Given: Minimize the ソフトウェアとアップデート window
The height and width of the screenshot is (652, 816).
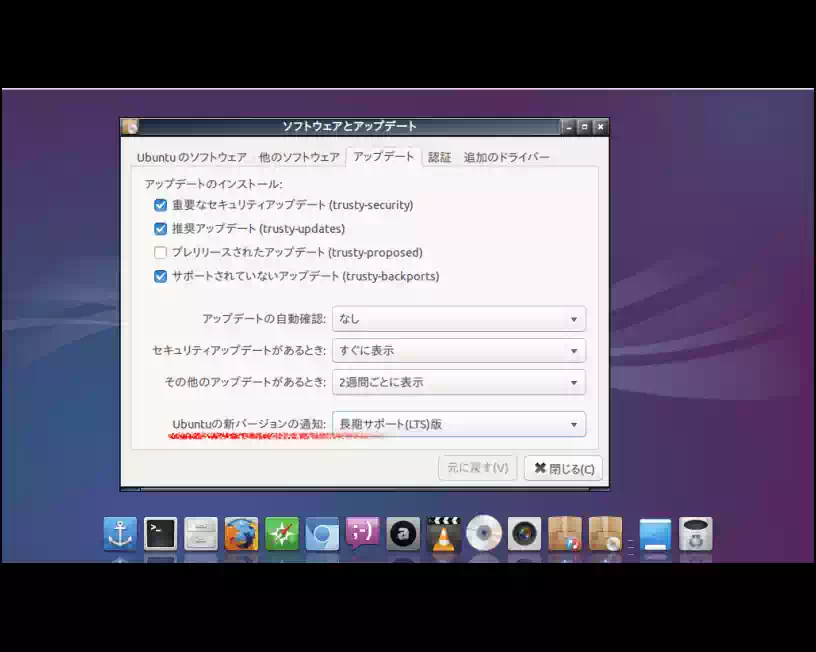Looking at the screenshot, I should 568,127.
